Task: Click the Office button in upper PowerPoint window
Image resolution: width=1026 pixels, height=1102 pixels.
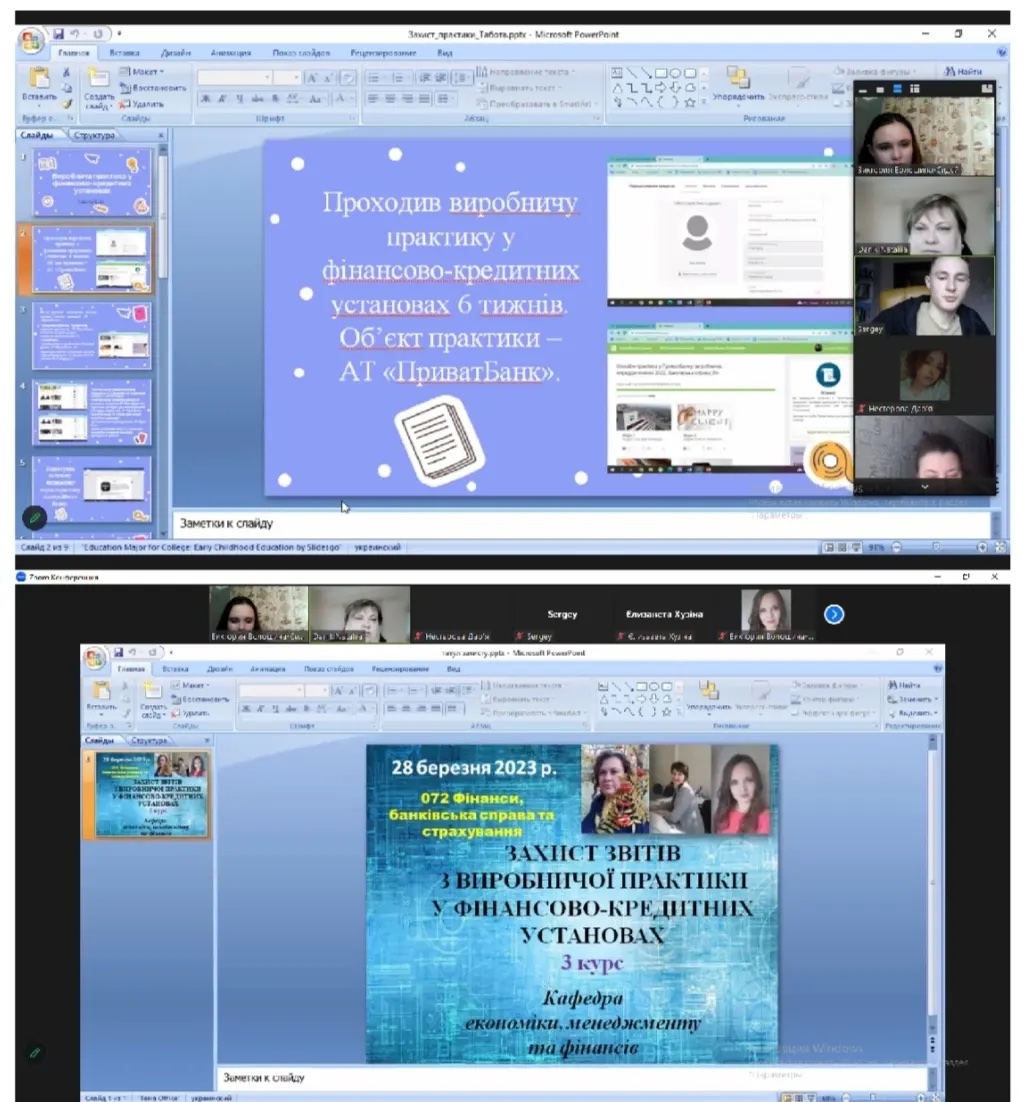Action: (31, 40)
